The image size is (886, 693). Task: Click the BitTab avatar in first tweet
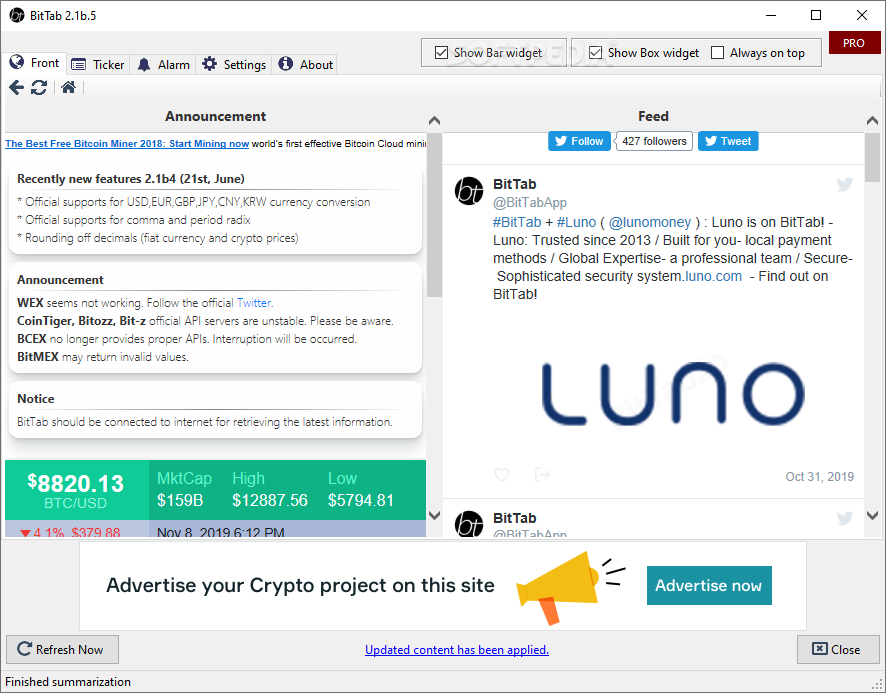pos(469,191)
